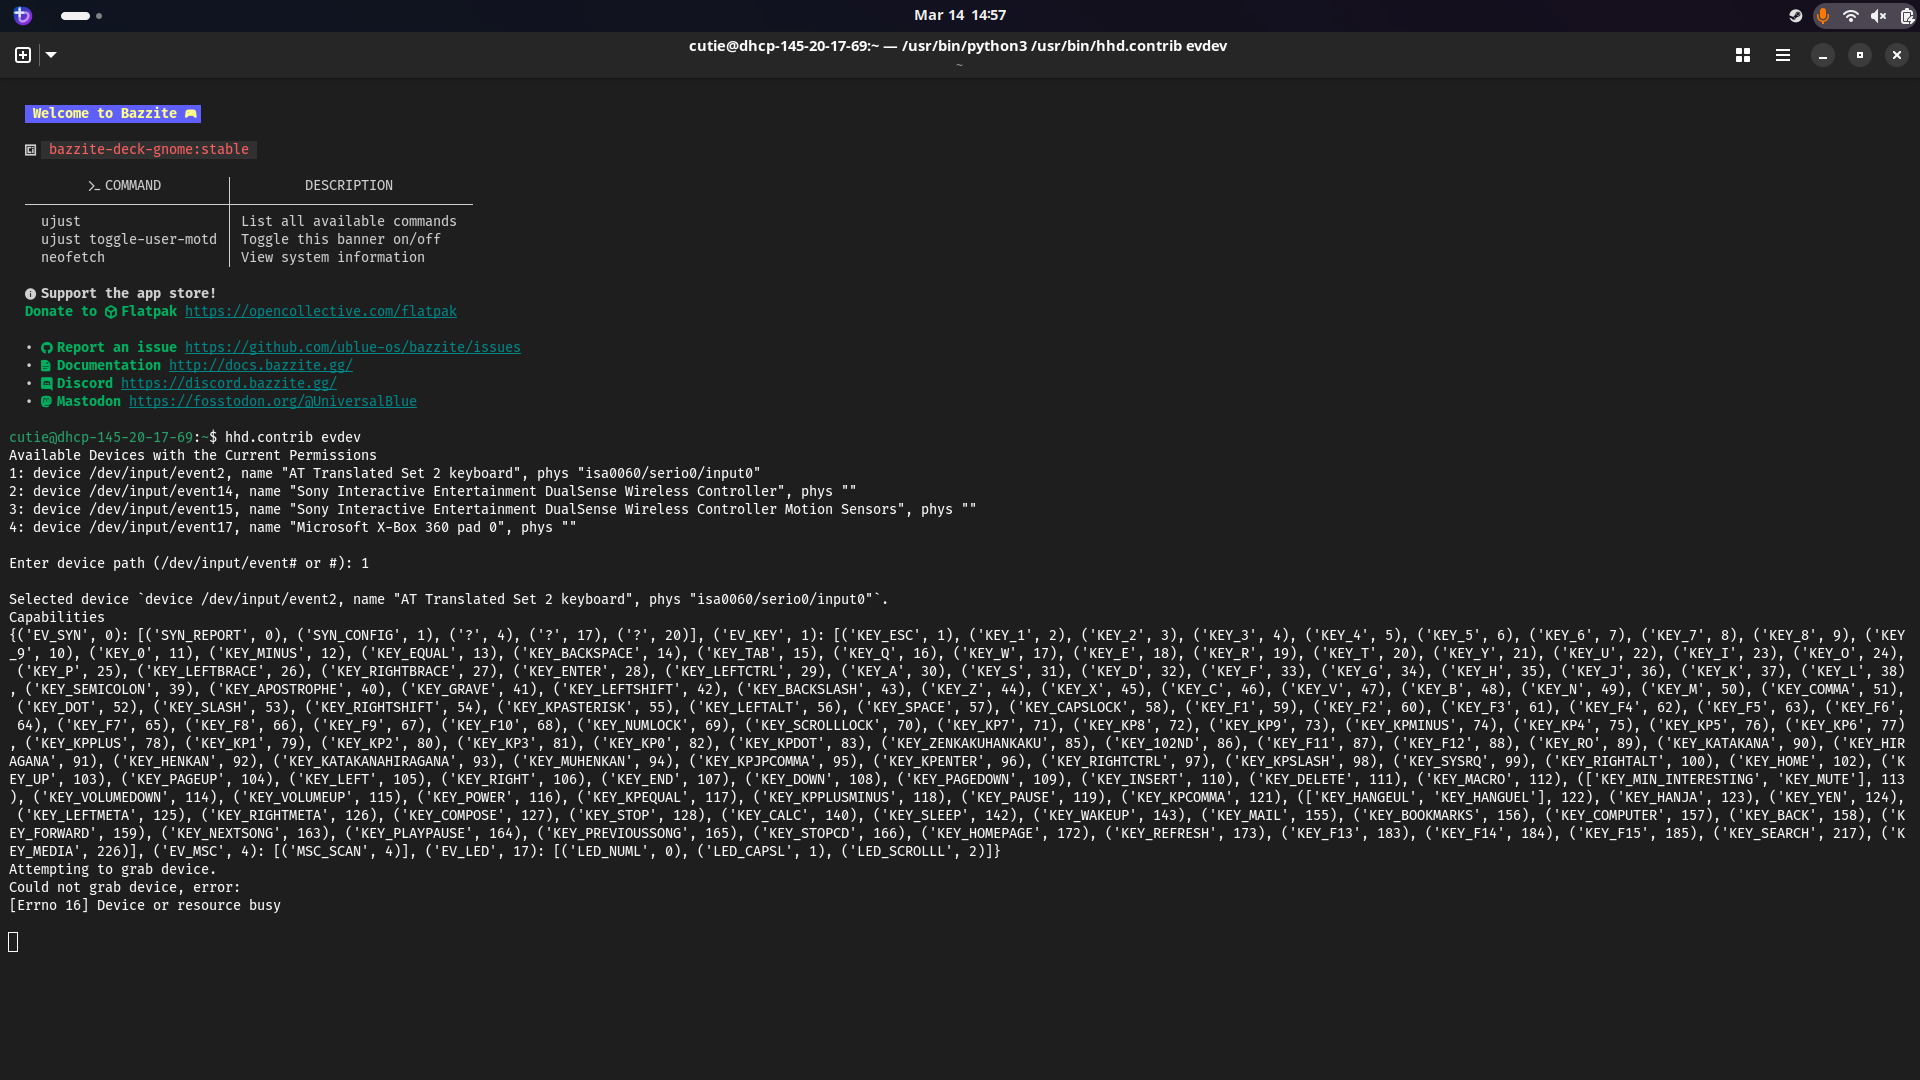
Task: Click the battery charging icon
Action: click(1906, 15)
